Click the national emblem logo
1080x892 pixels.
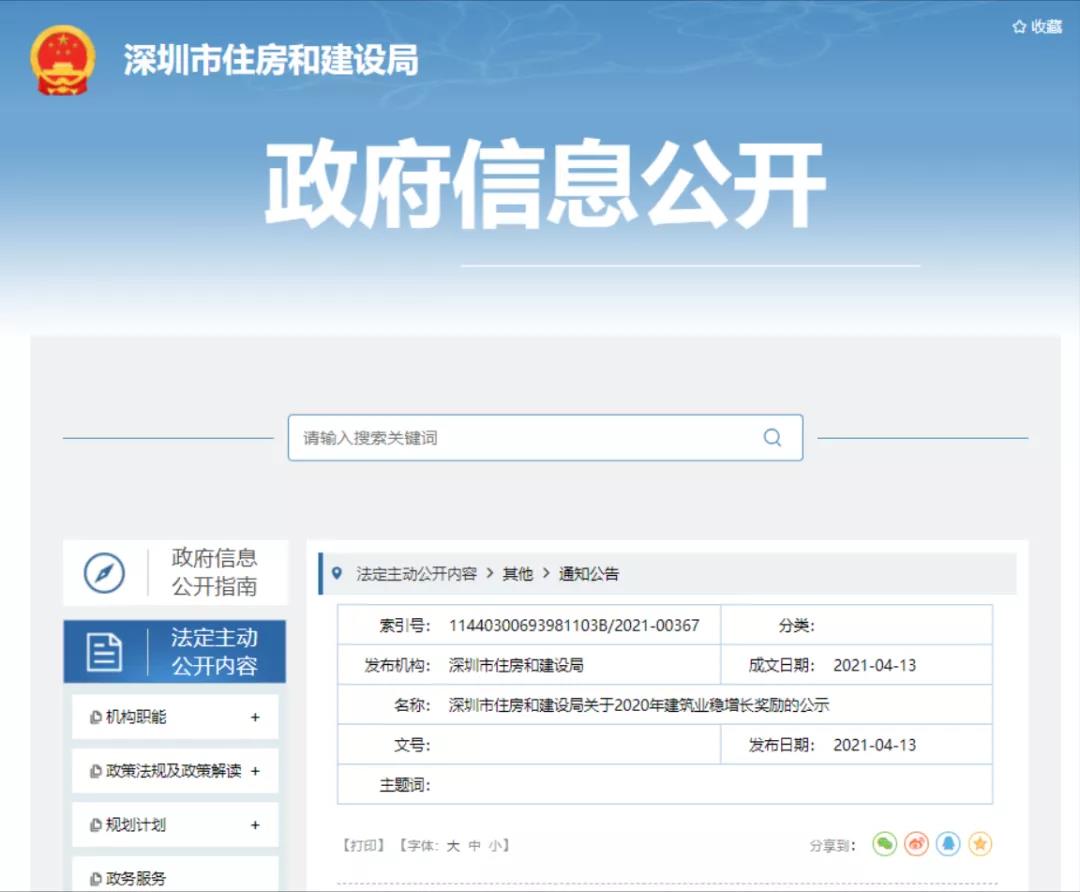(x=63, y=60)
